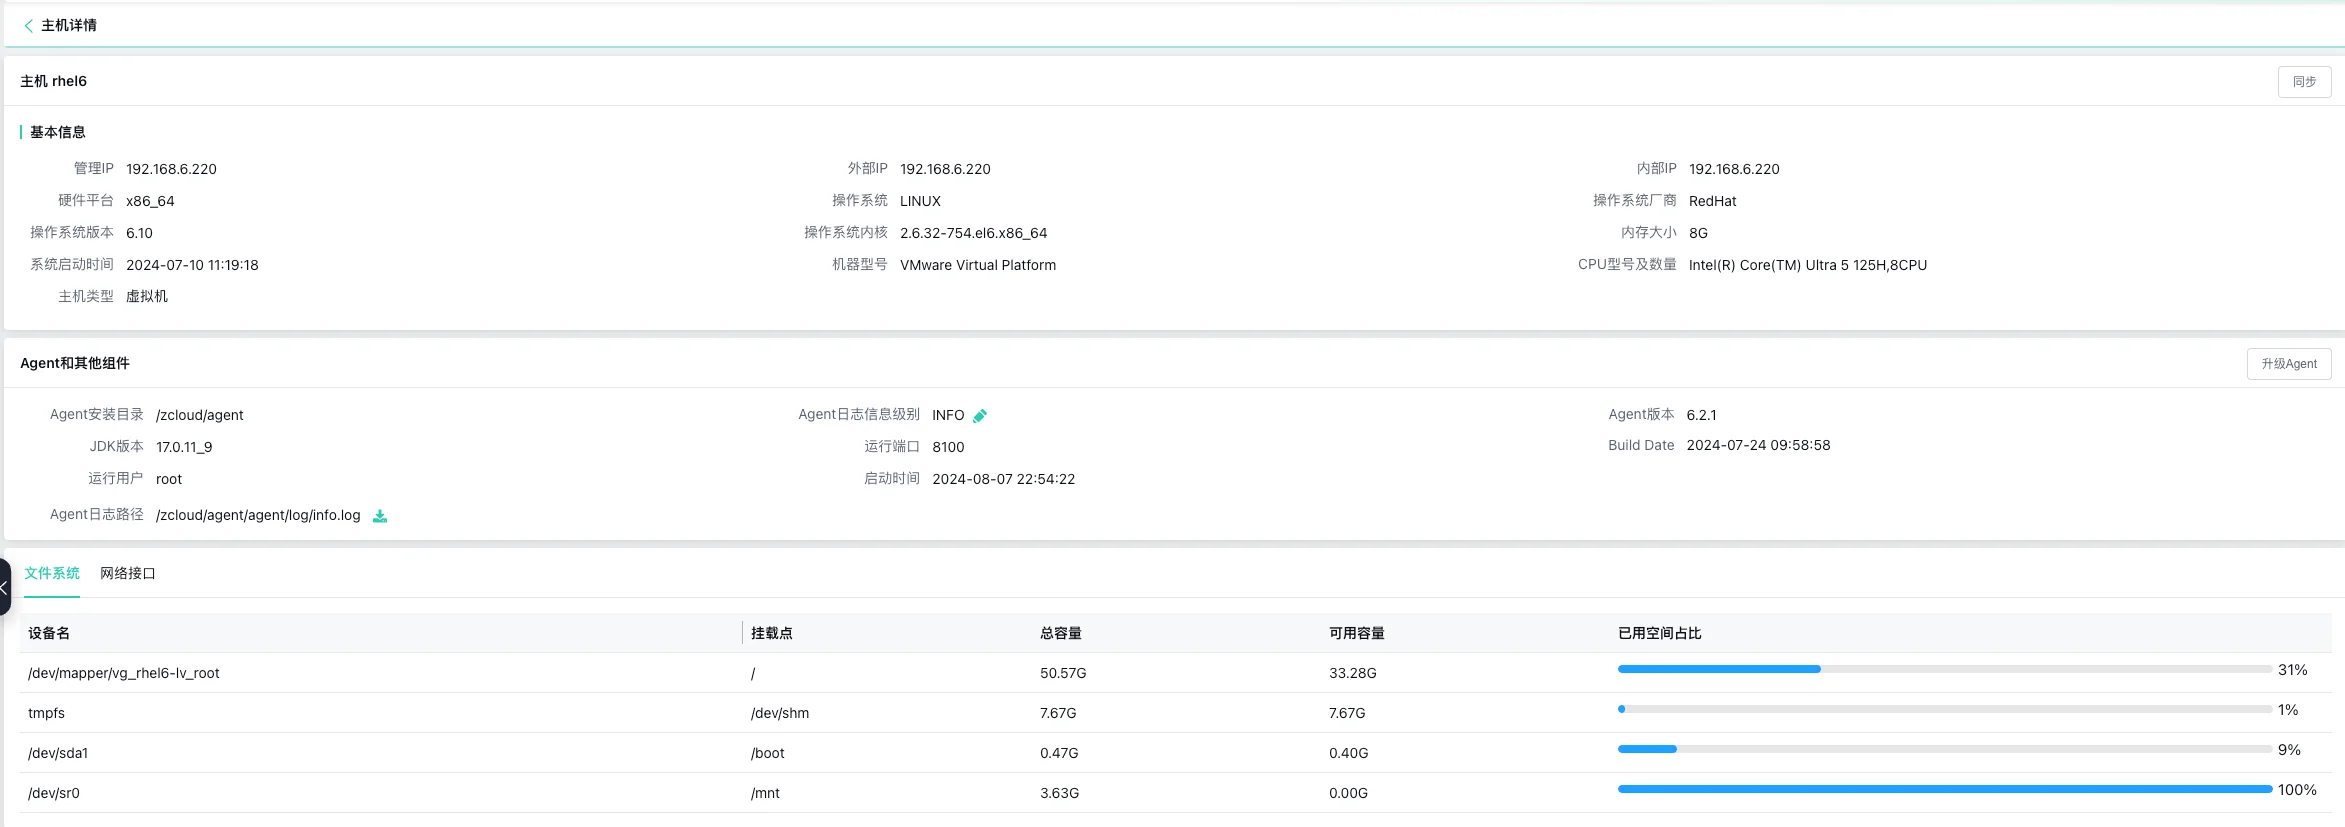Select the 文件系统 tab
2345x827 pixels.
(x=52, y=574)
